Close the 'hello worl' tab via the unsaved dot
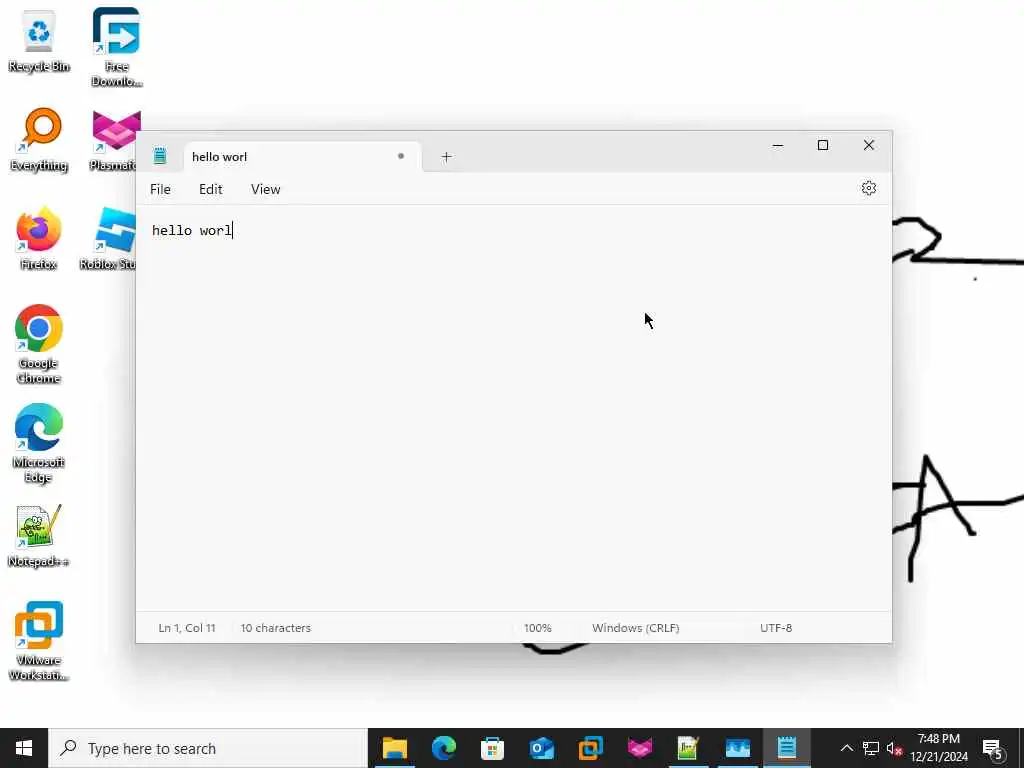Image resolution: width=1024 pixels, height=768 pixels. pyautogui.click(x=401, y=156)
